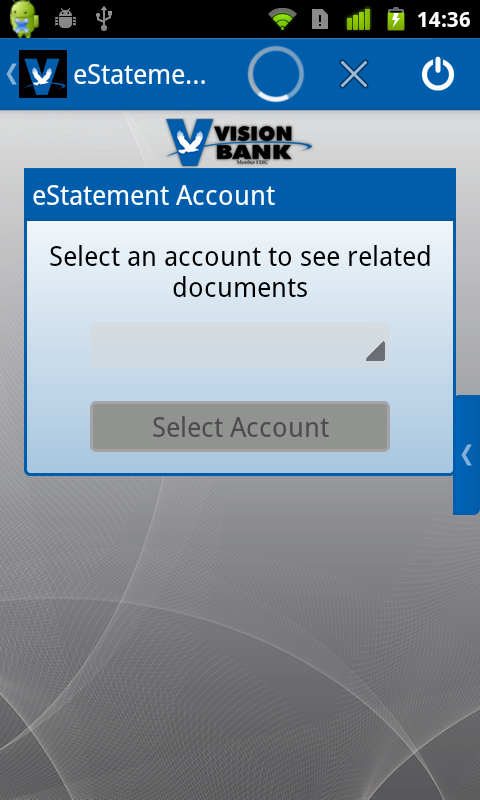The image size is (480, 800).
Task: Tap the Select Account button
Action: [240, 427]
